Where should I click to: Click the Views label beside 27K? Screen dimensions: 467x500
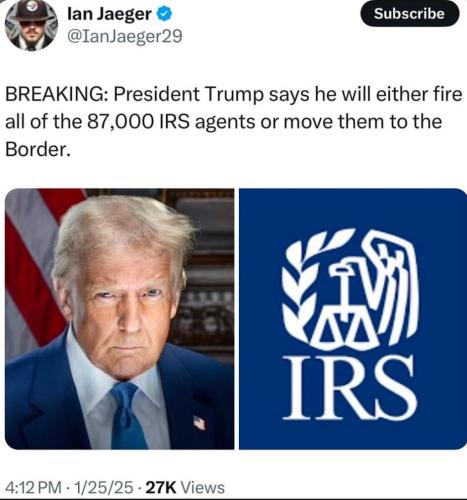203,488
